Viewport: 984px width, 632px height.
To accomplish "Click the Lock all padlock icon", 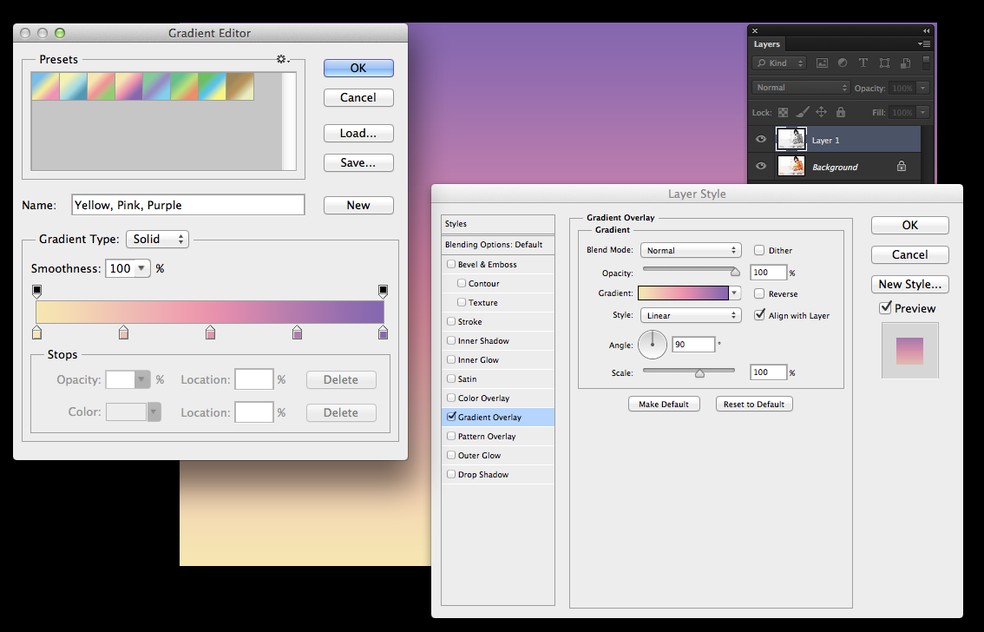I will (x=841, y=112).
